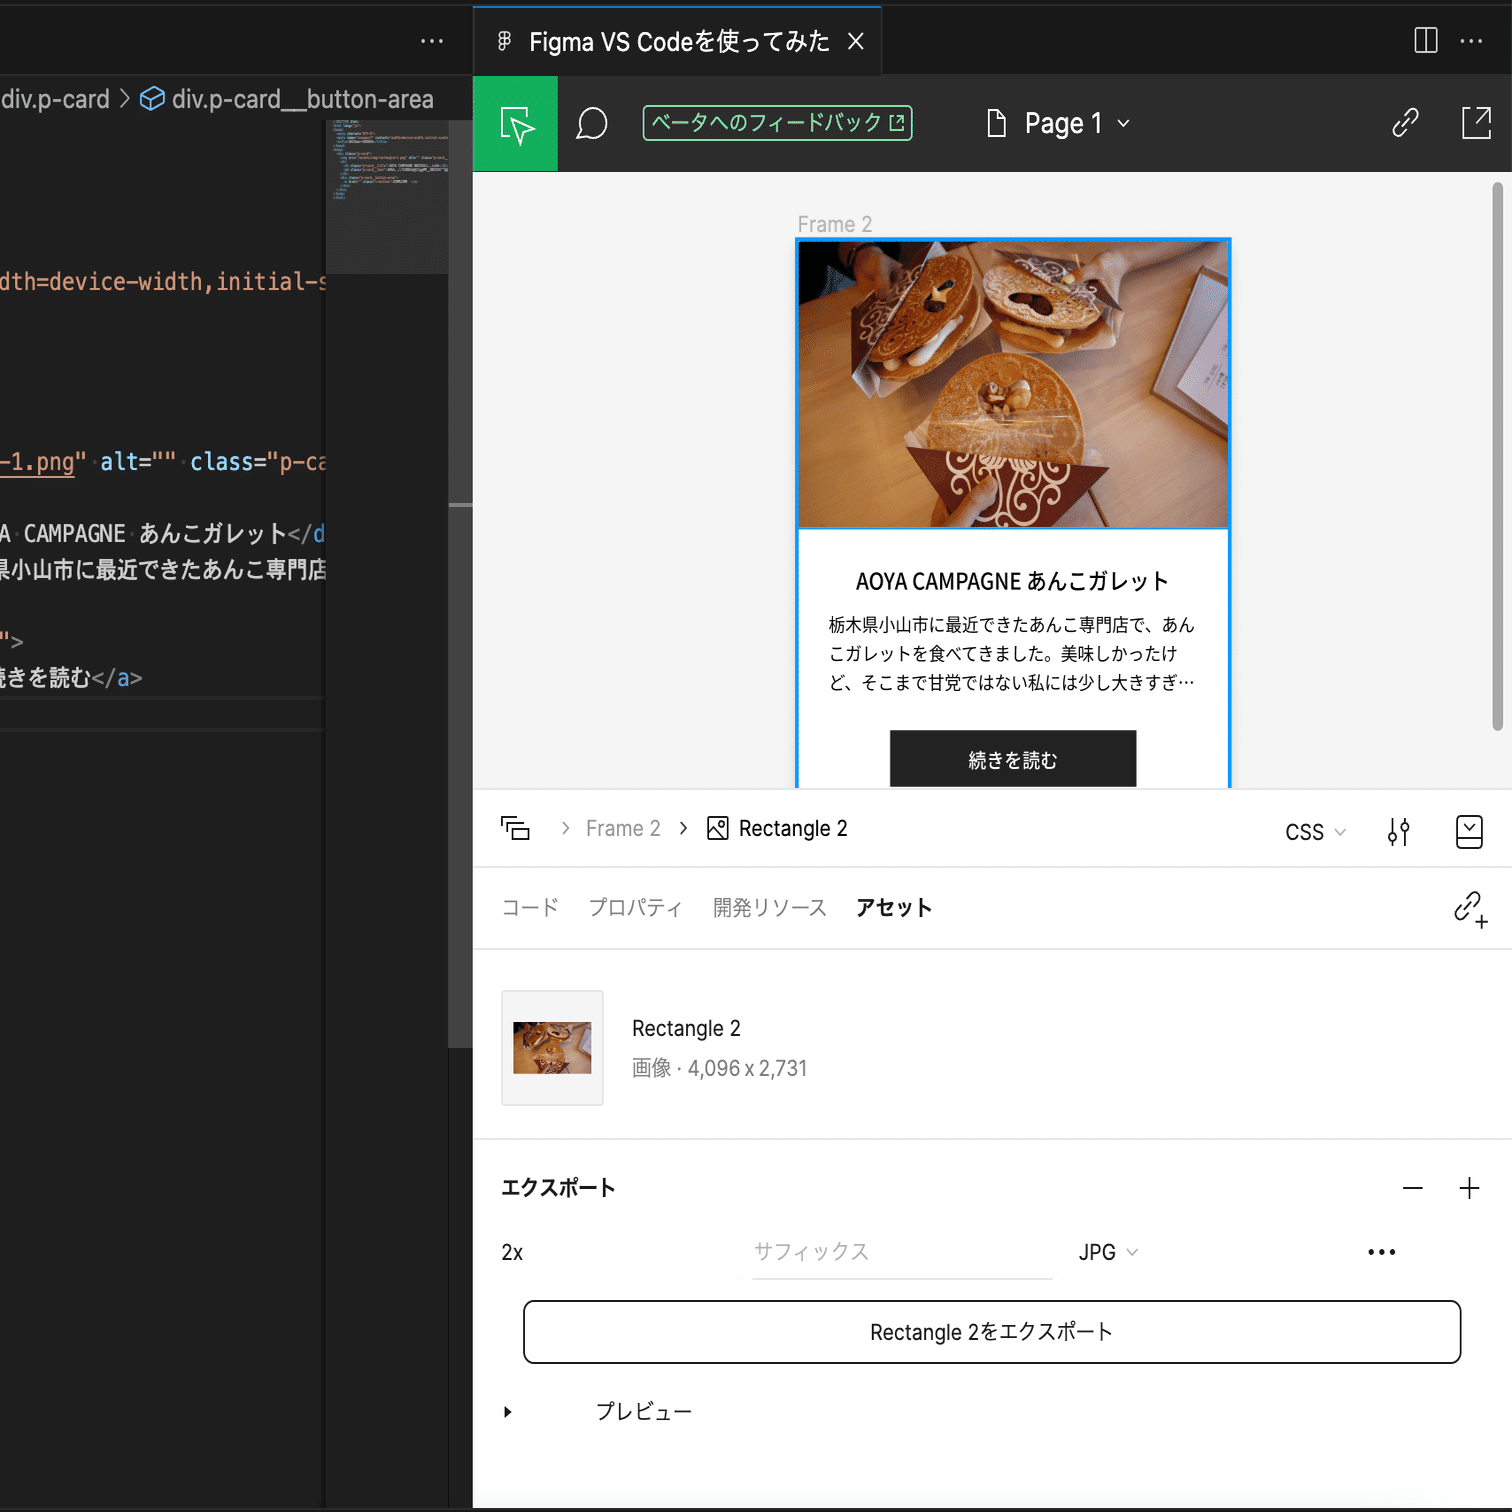The image size is (1512, 1512).
Task: Add export setting with plus icon
Action: click(x=1469, y=1188)
